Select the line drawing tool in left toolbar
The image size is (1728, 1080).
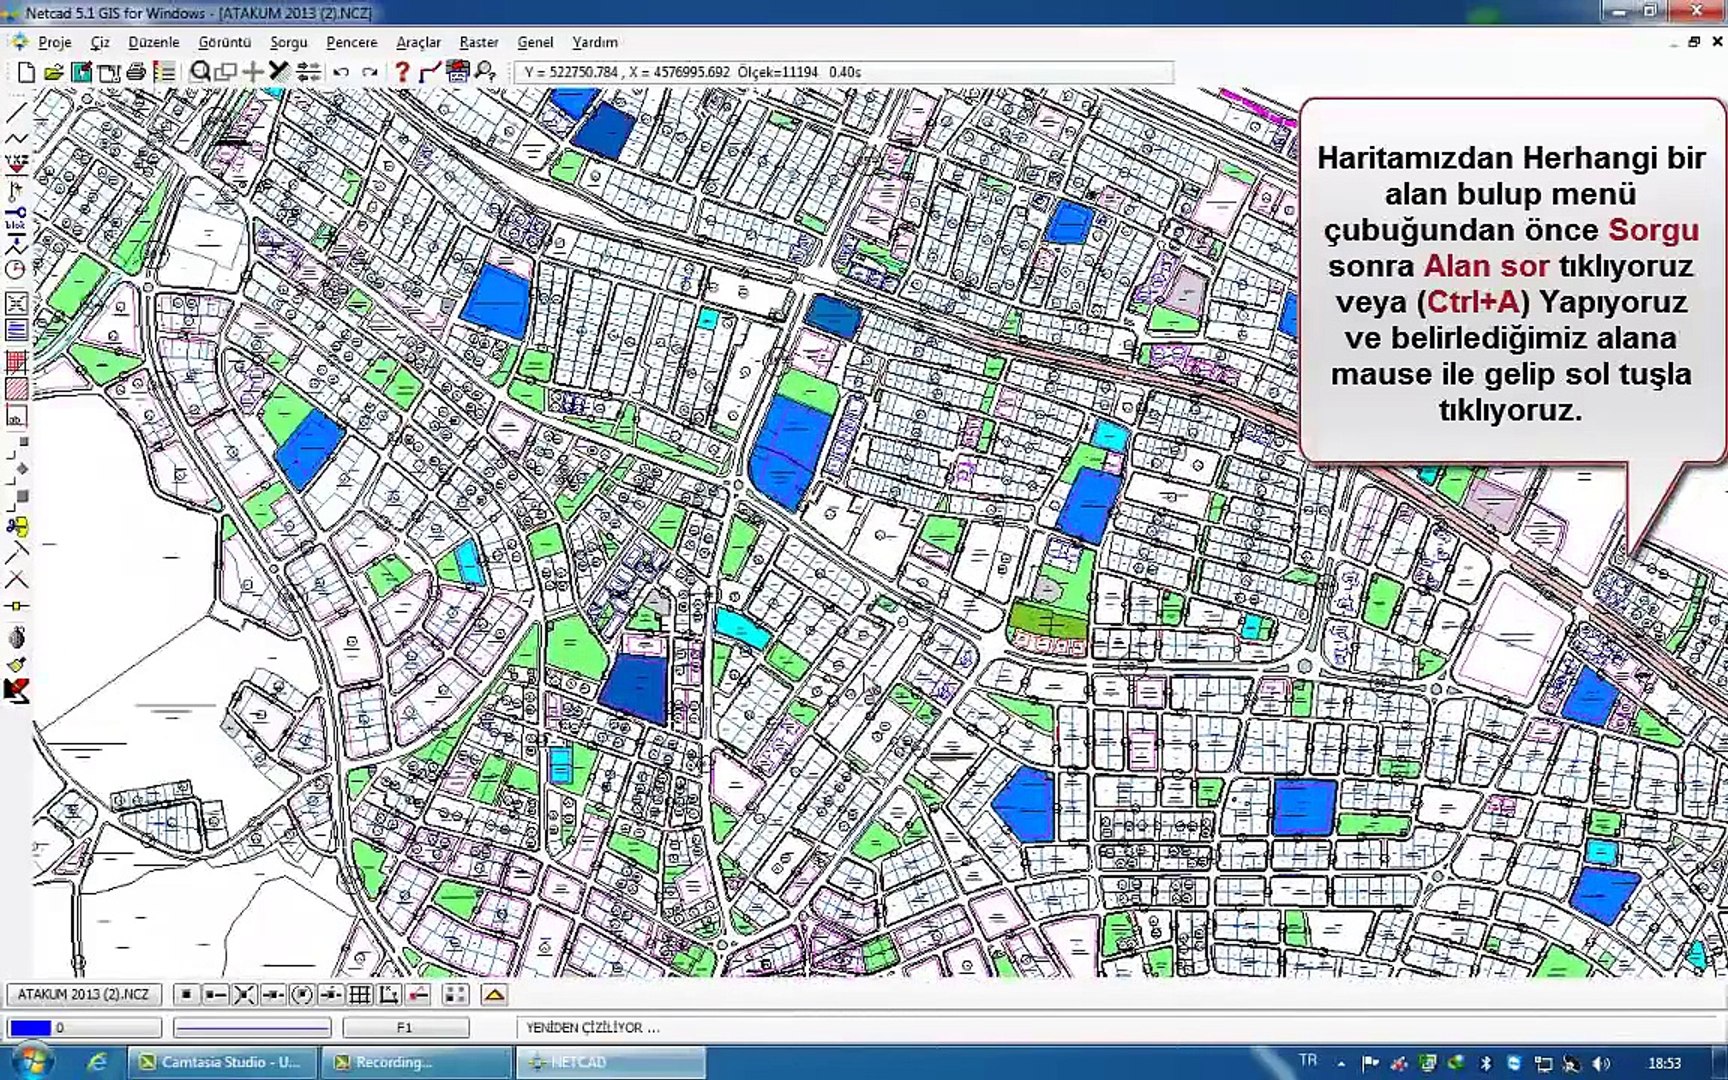(17, 112)
